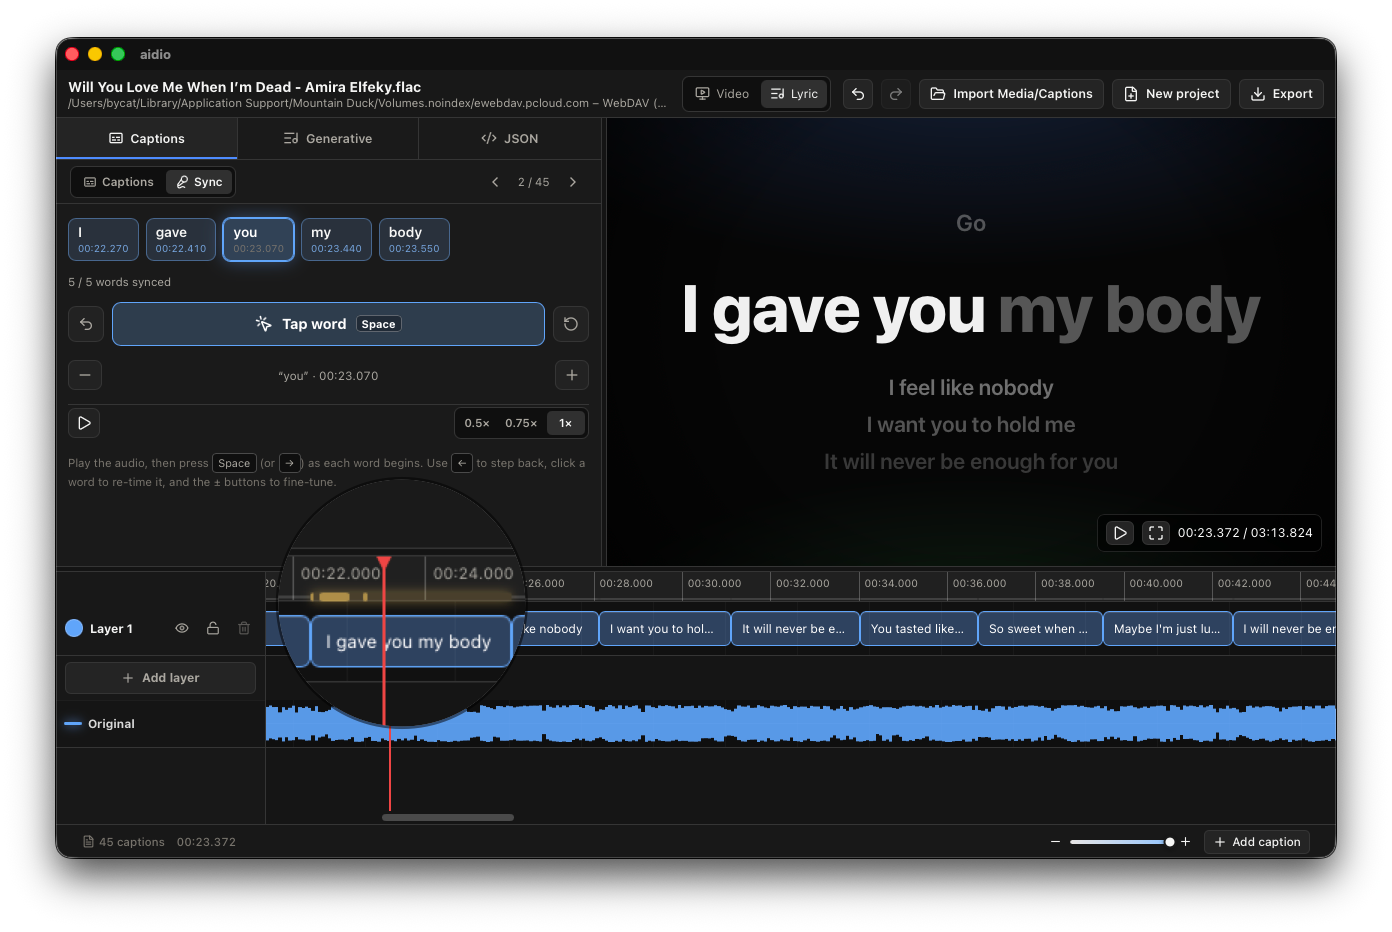1392x932 pixels.
Task: Set playback speed to 1×
Action: (x=565, y=423)
